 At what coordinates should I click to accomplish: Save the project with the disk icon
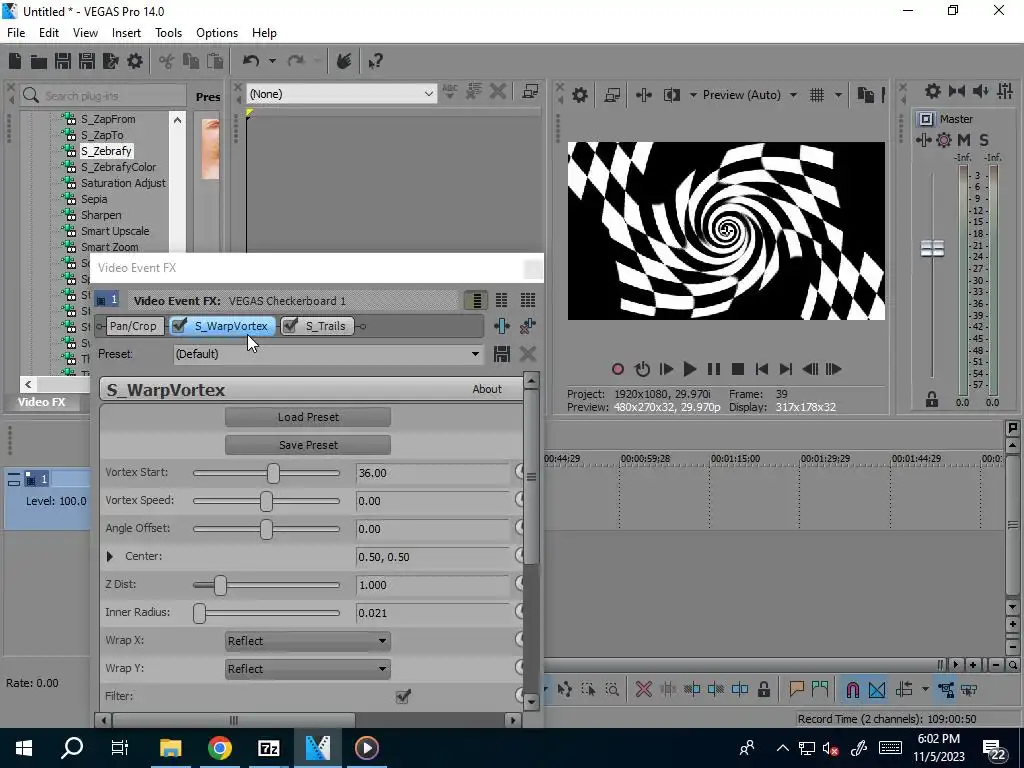coord(63,61)
